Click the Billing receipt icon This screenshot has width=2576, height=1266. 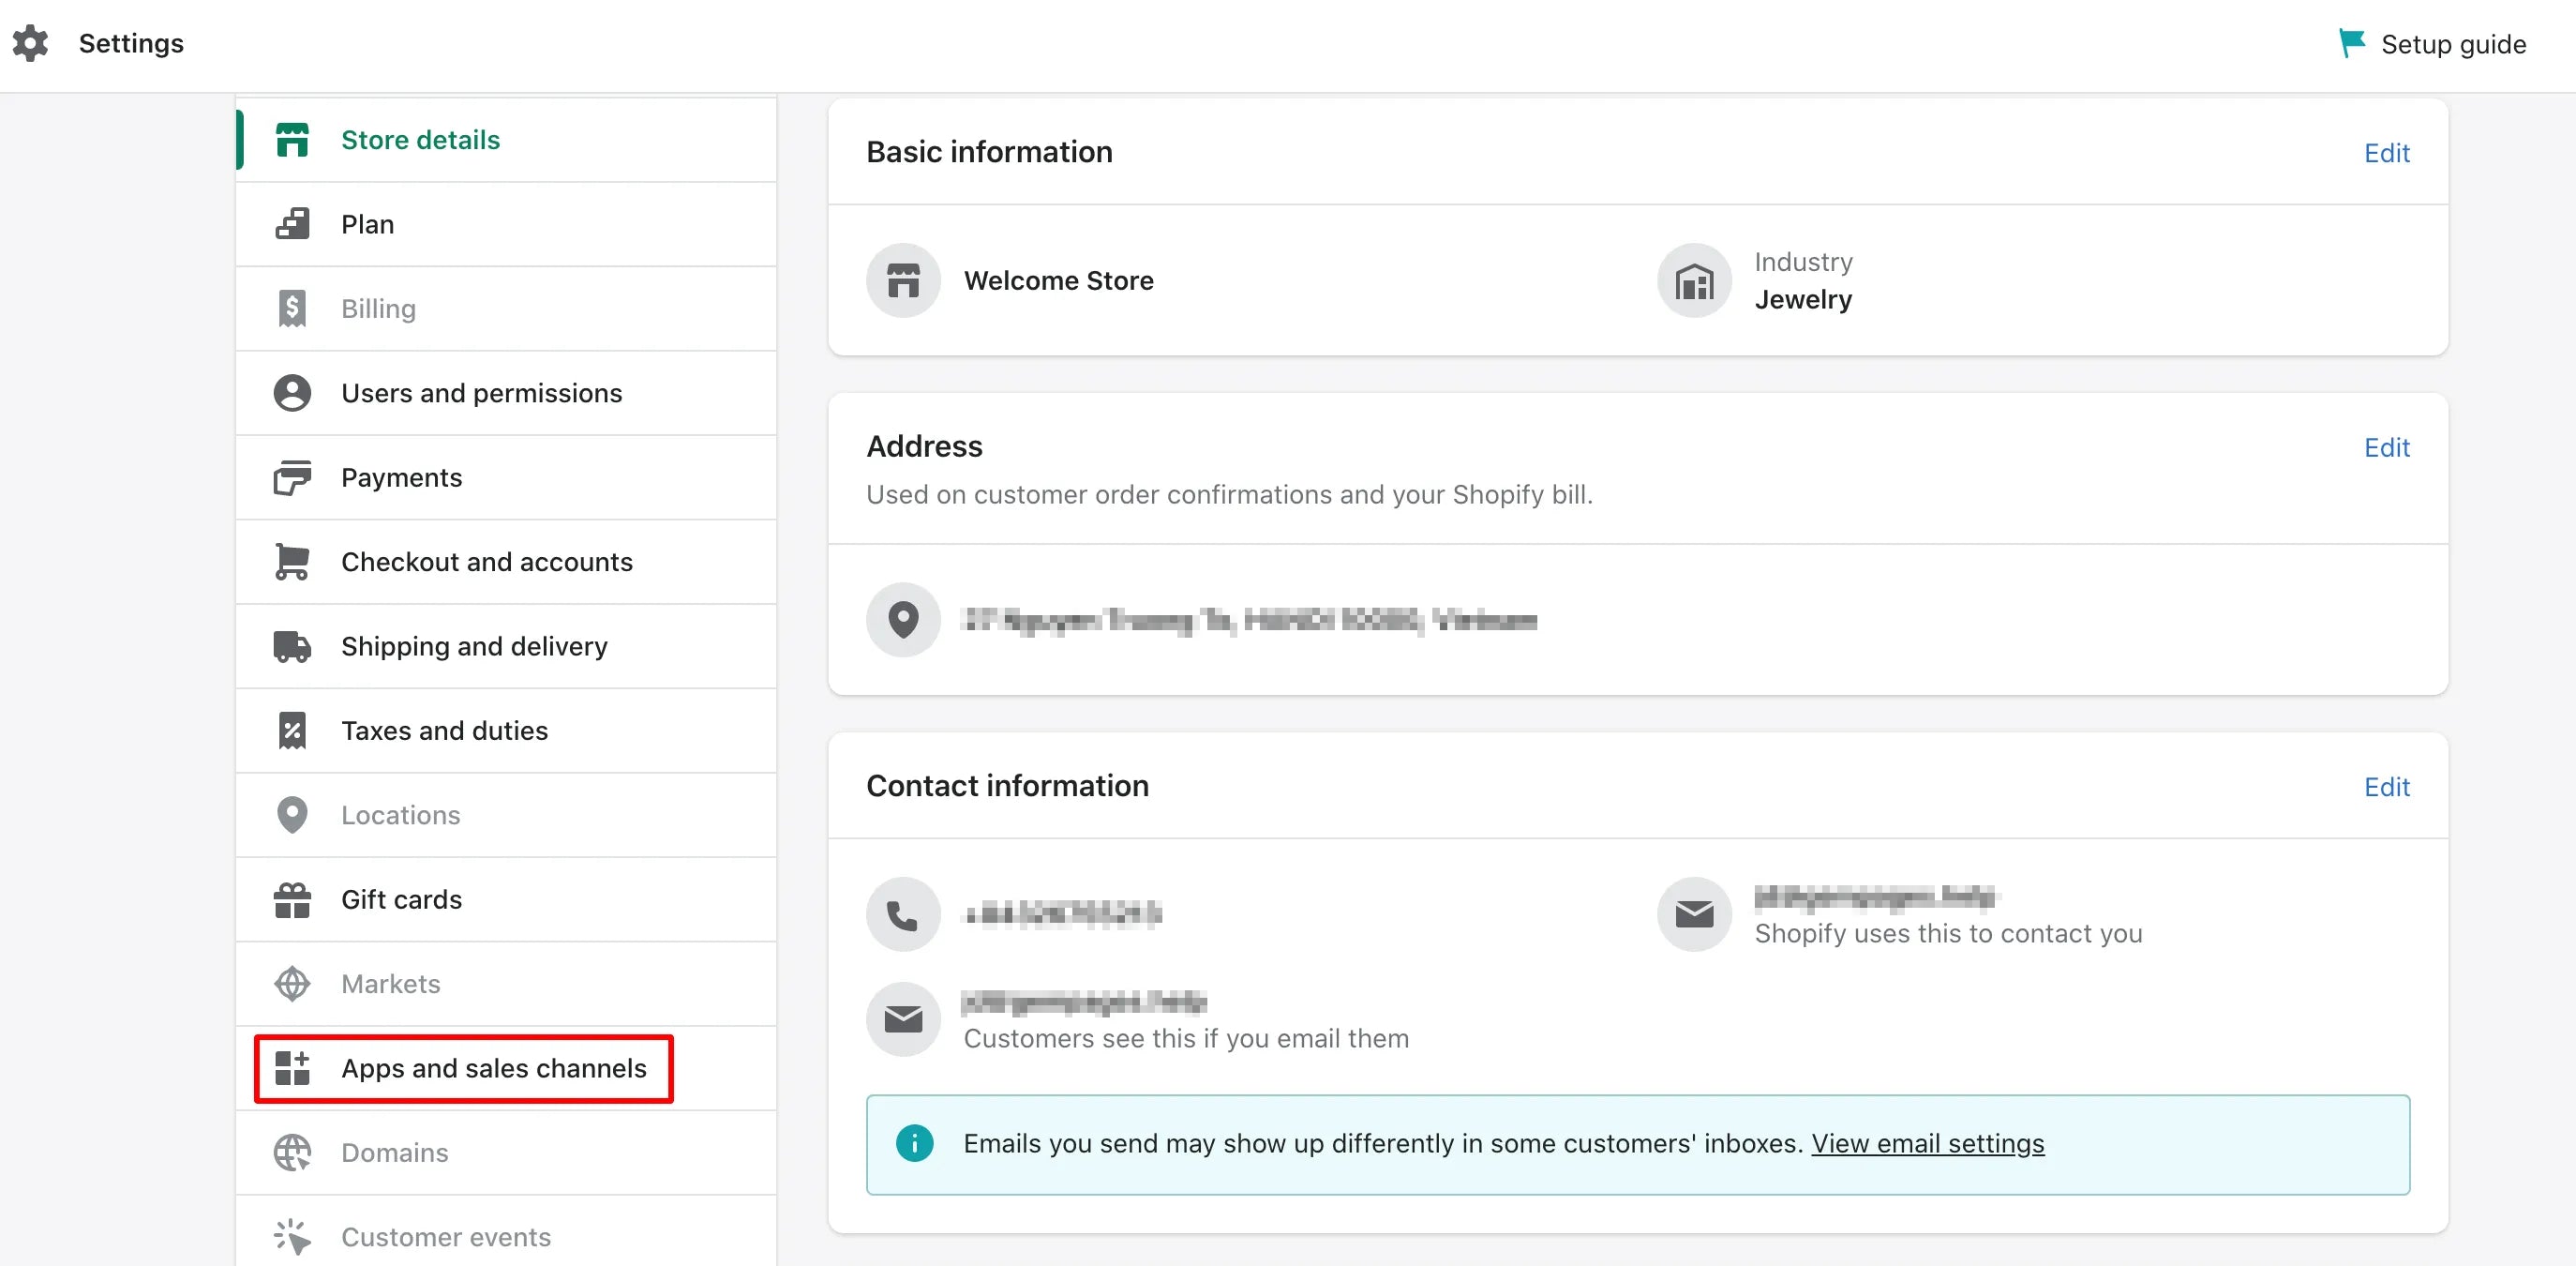pyautogui.click(x=292, y=308)
